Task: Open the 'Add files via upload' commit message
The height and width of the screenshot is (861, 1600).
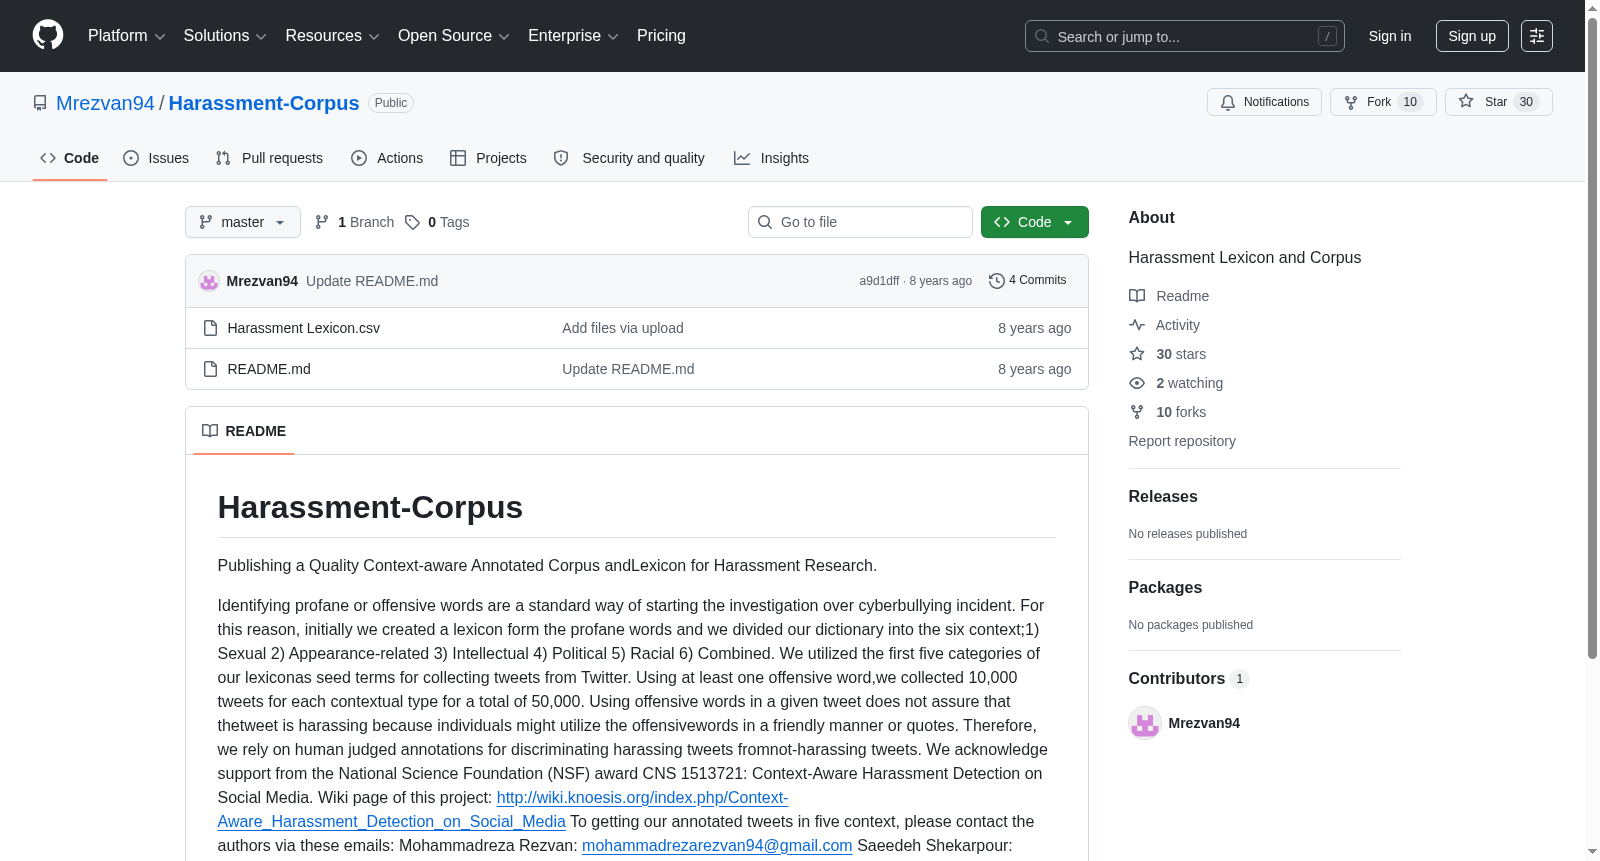Action: [623, 328]
